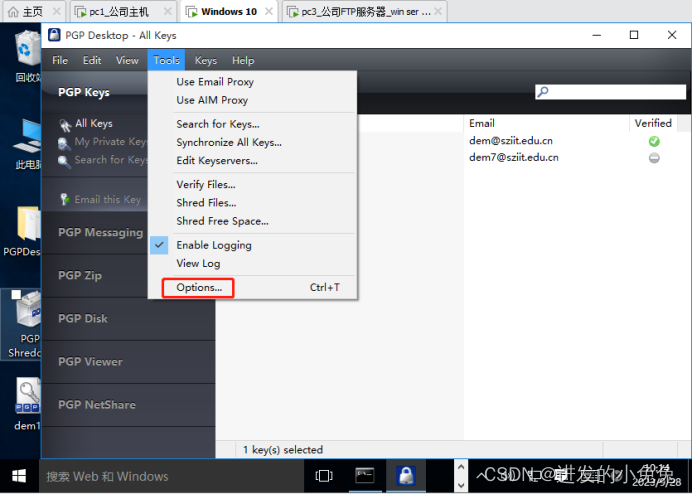692x494 pixels.
Task: Open the Keys menu
Action: click(x=206, y=60)
